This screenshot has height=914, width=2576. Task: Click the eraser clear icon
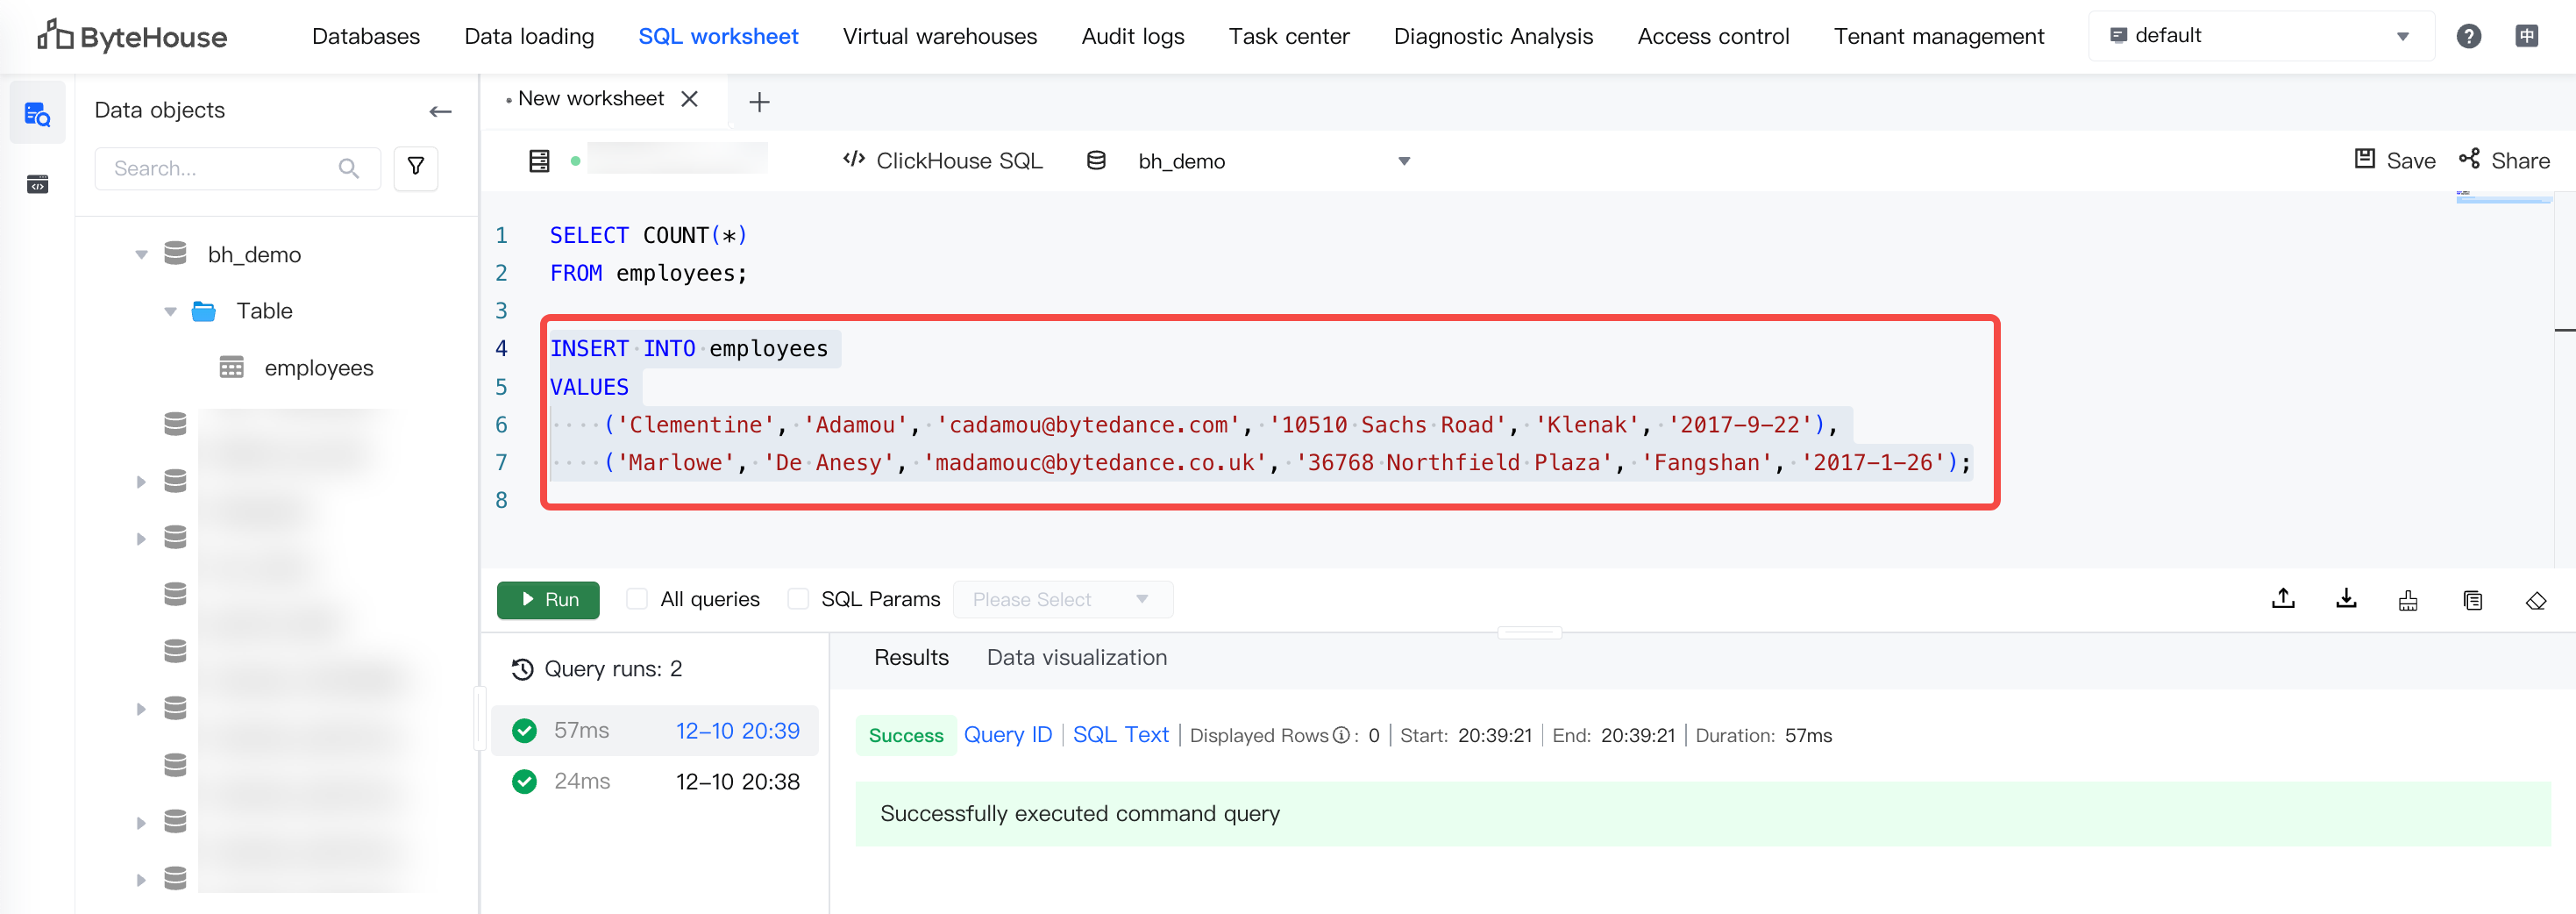[x=2535, y=601]
